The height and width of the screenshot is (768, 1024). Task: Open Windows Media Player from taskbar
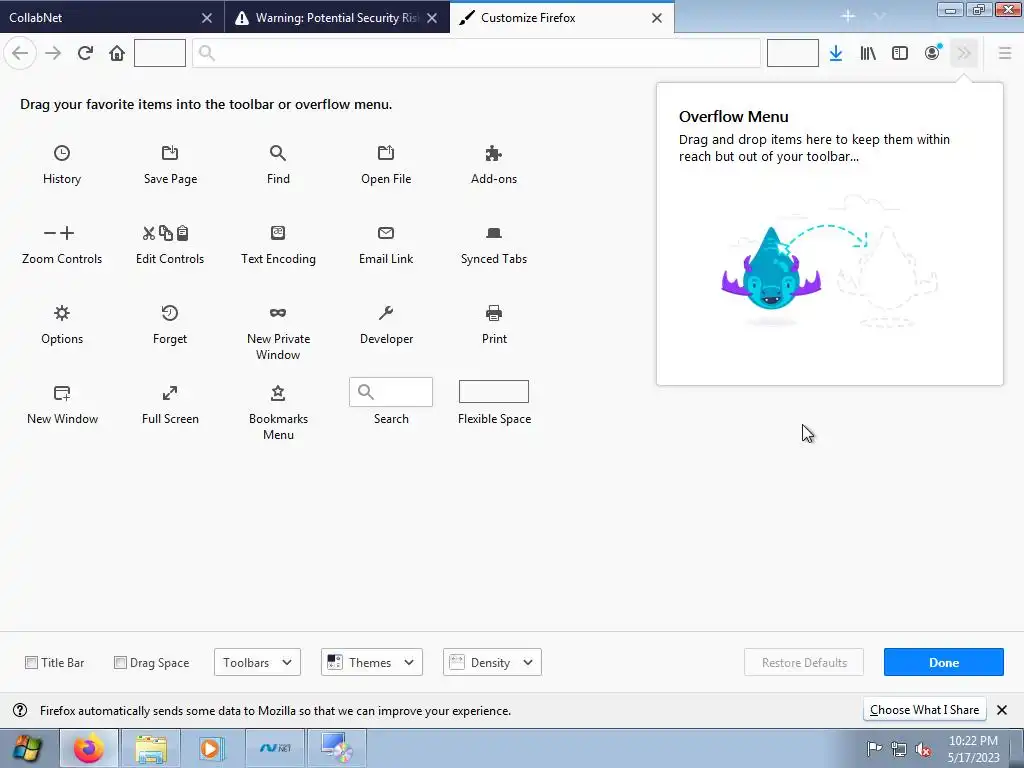point(212,748)
